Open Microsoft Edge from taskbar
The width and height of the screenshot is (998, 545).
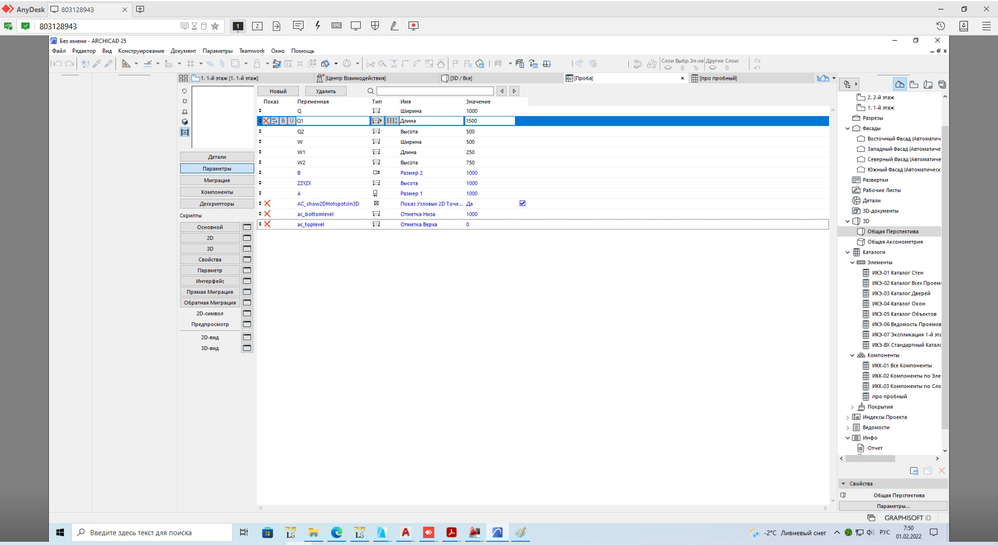[336, 532]
